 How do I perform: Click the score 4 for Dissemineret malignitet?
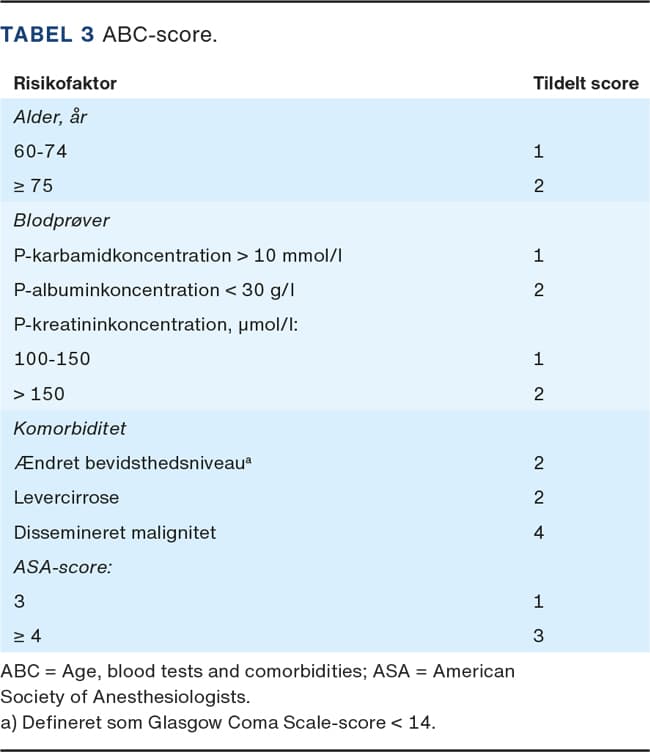click(538, 532)
